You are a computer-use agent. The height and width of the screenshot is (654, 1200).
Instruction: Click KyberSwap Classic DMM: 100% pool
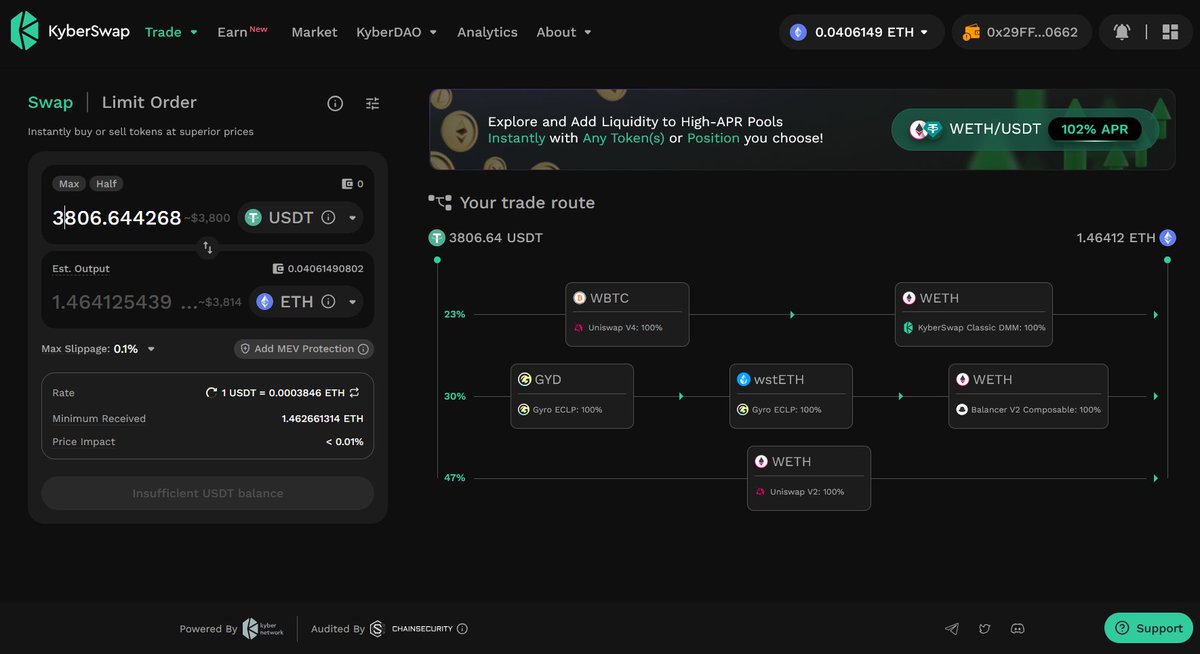click(974, 328)
